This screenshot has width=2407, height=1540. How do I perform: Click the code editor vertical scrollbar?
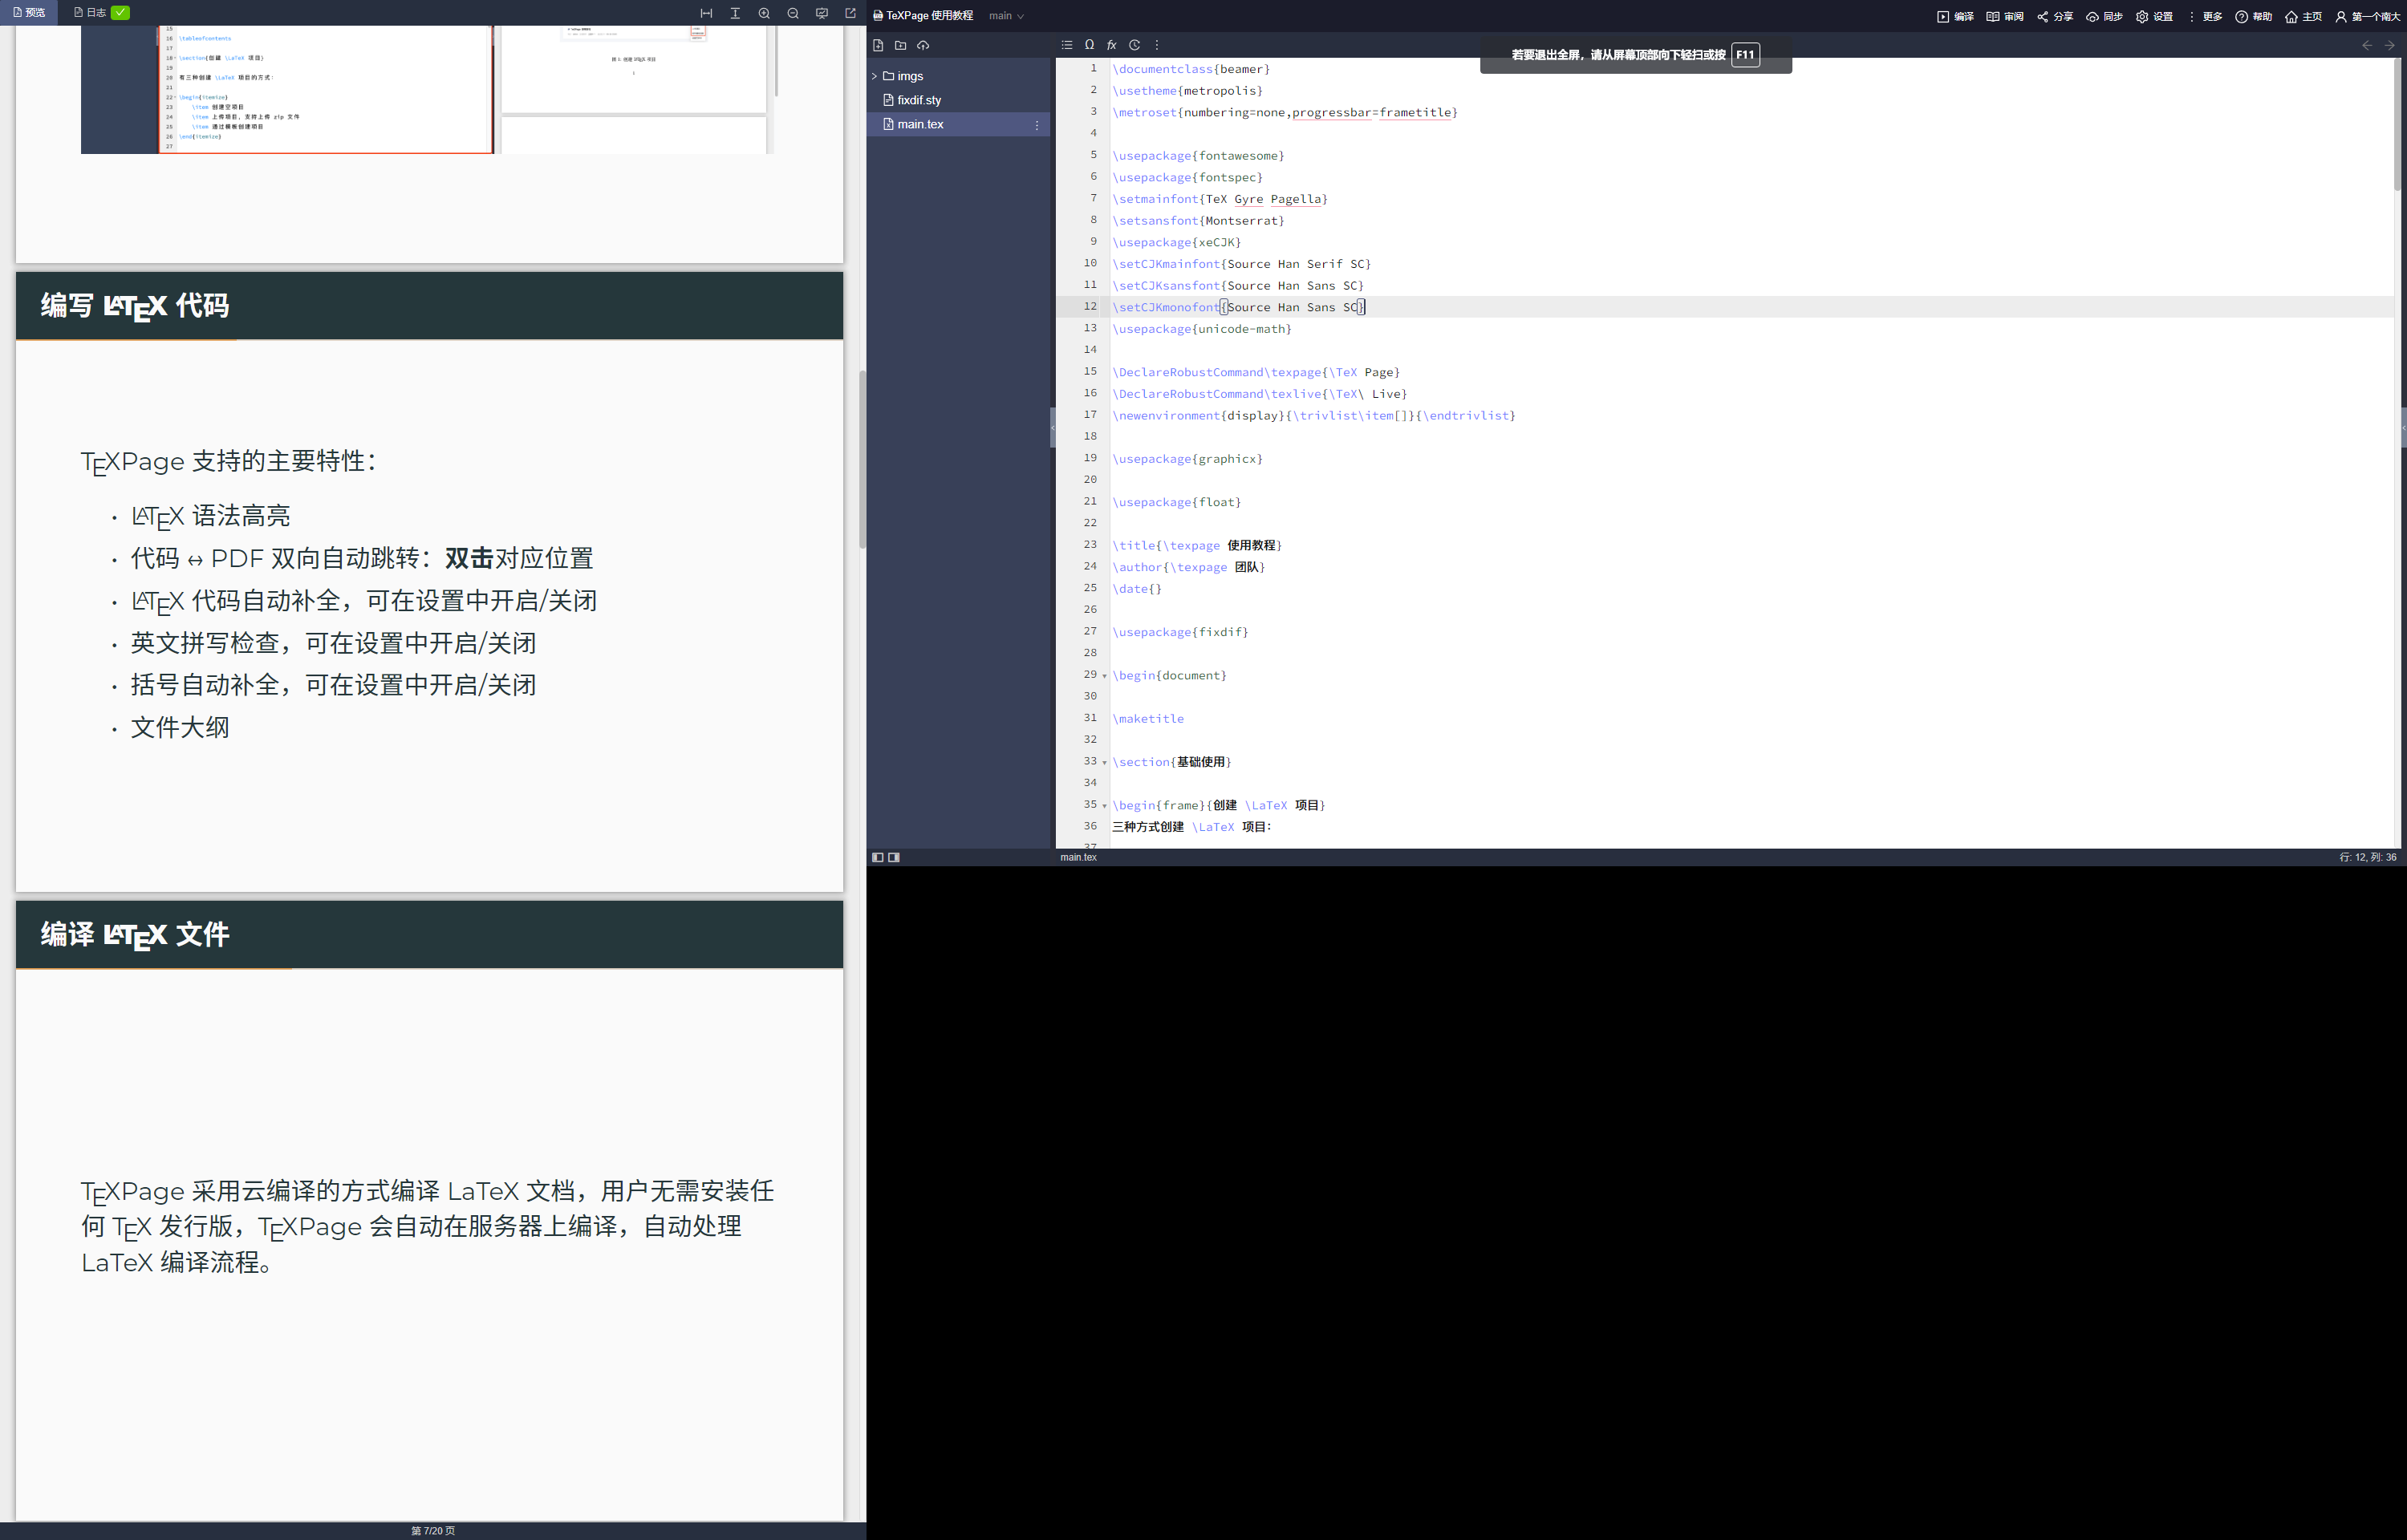click(x=2397, y=124)
